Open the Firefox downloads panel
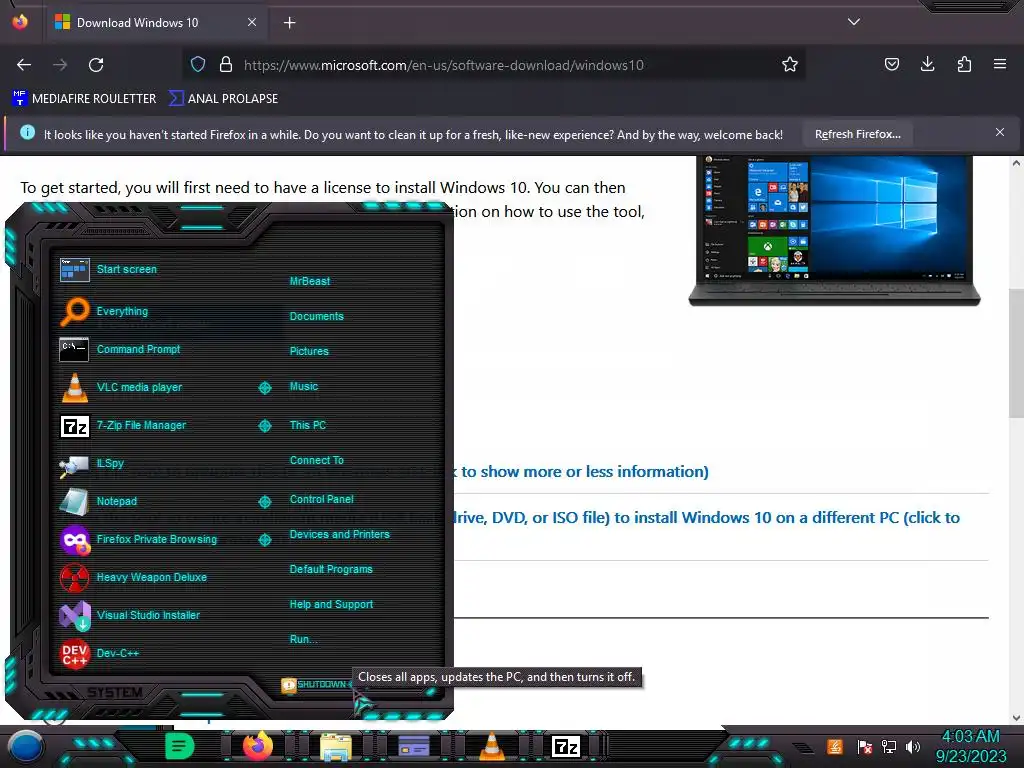Viewport: 1024px width, 768px height. pos(927,64)
